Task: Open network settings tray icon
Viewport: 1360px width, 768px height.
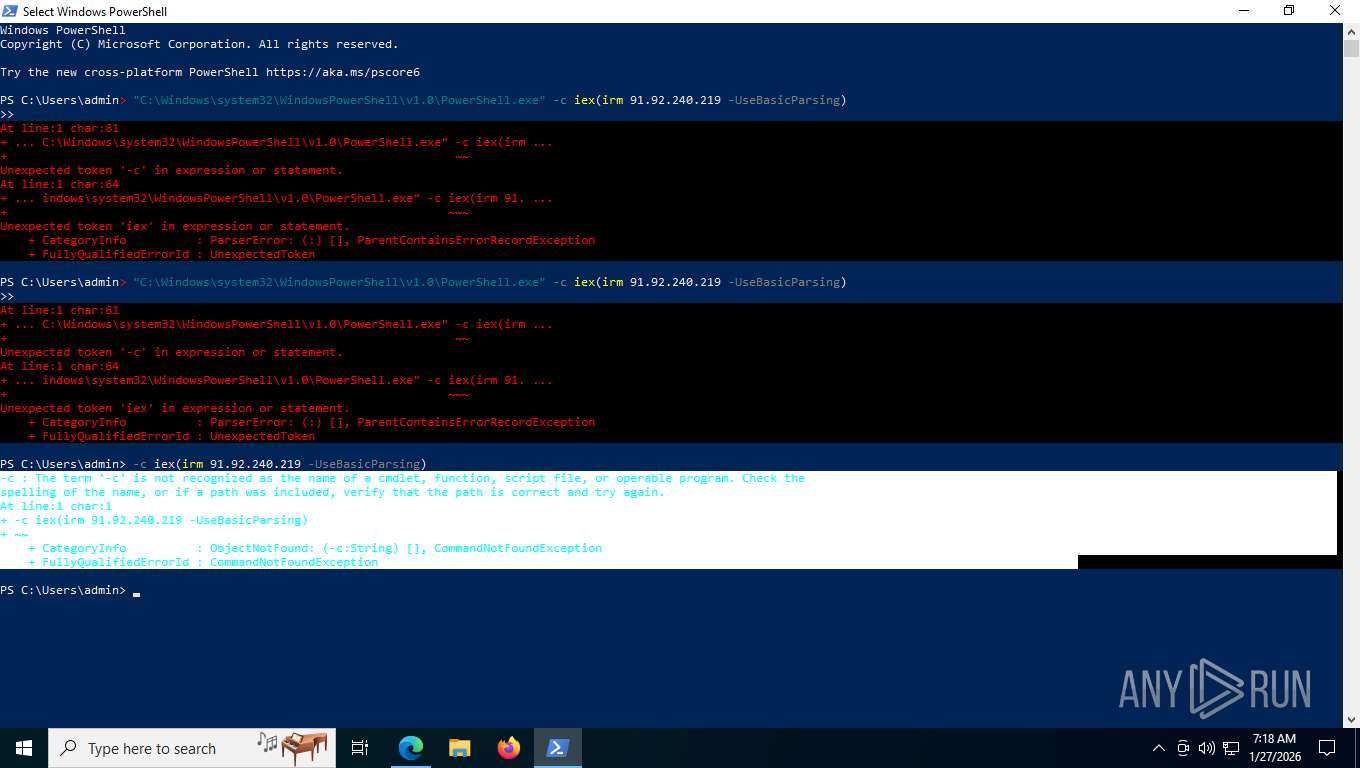Action: tap(1232, 748)
